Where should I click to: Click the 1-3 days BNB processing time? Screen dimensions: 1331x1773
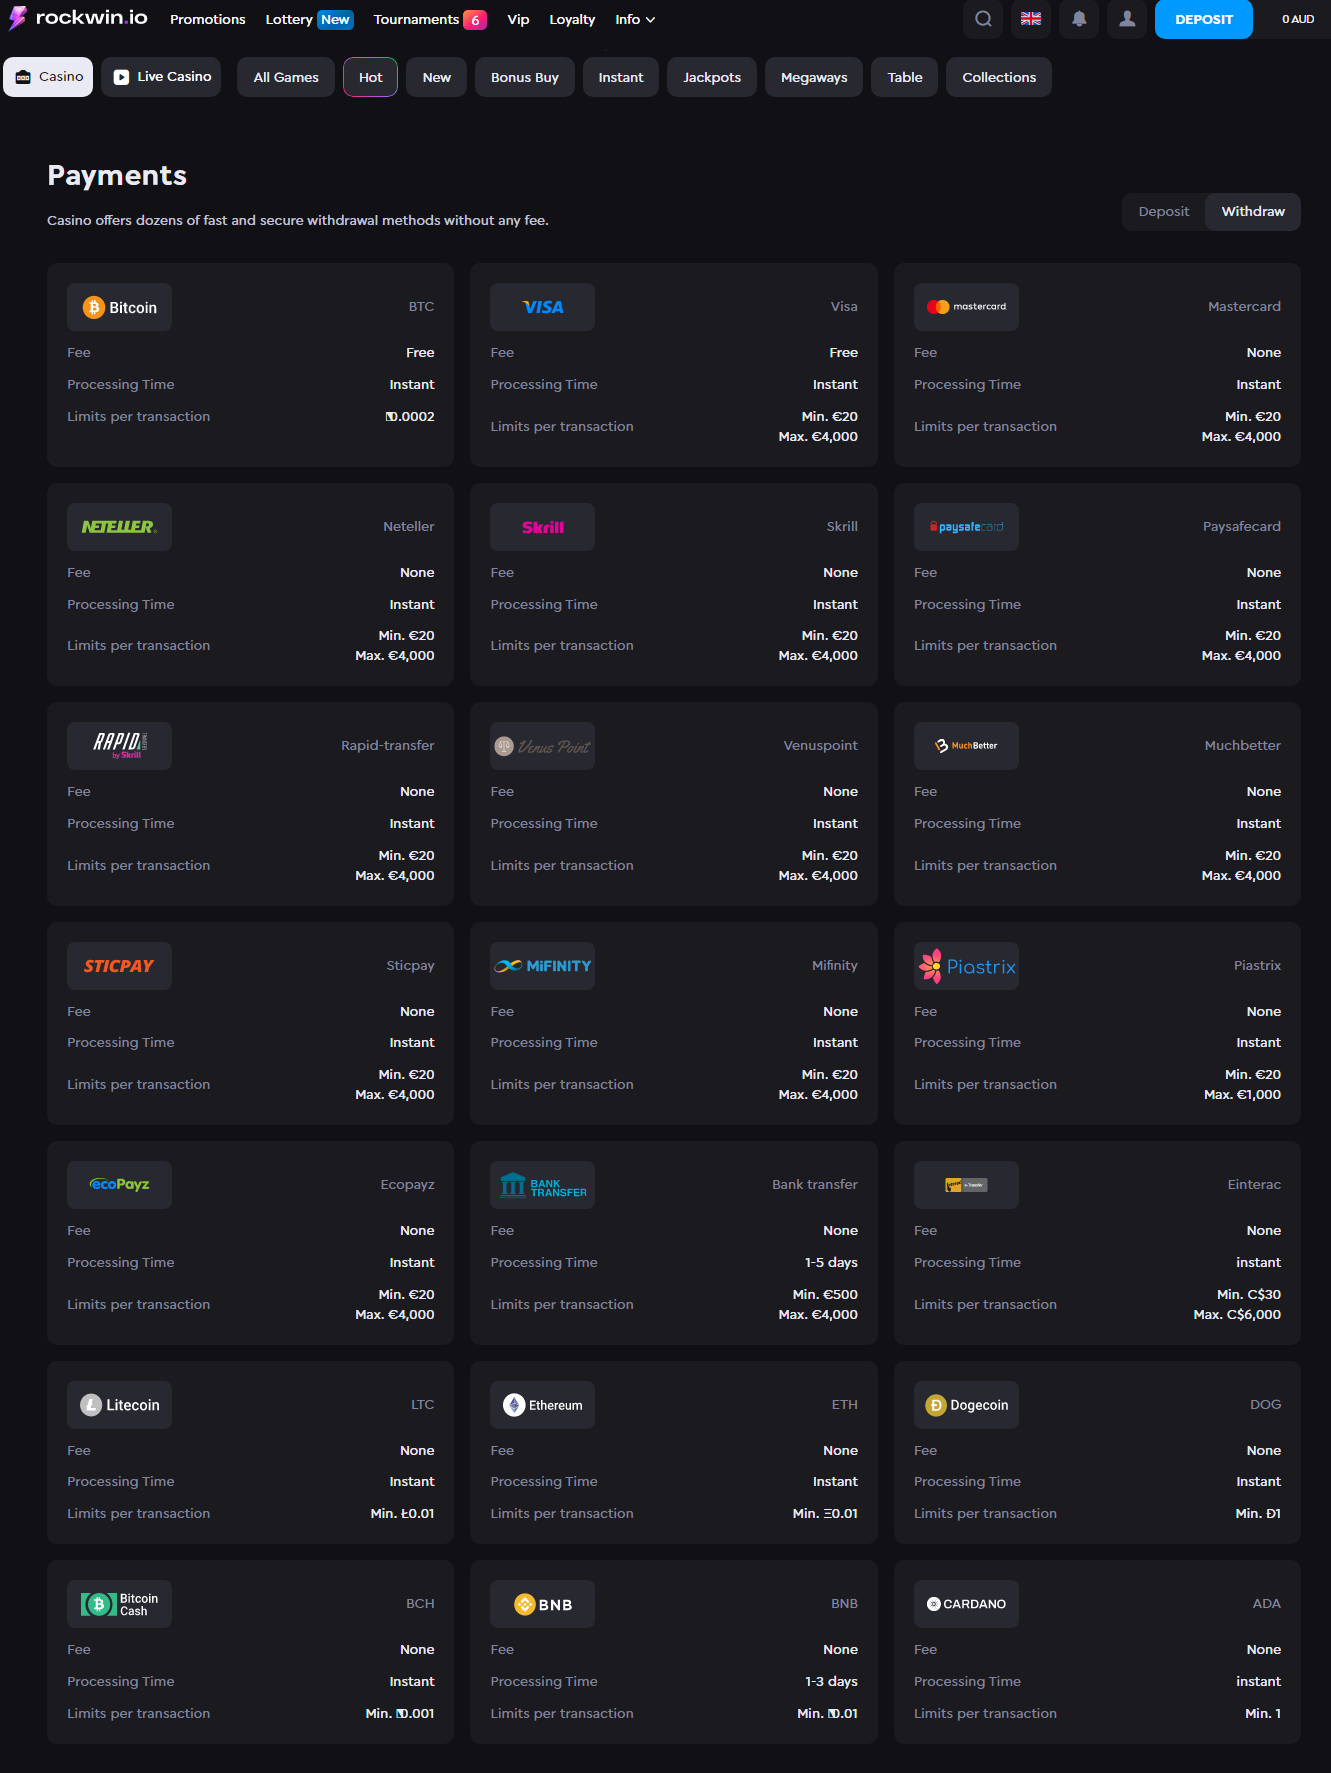[831, 1681]
